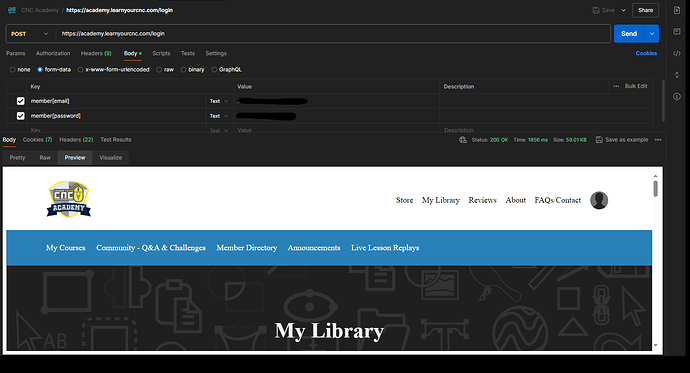The image size is (690, 373).
Task: Open the Text type dropdown for member[email]
Action: coord(219,101)
